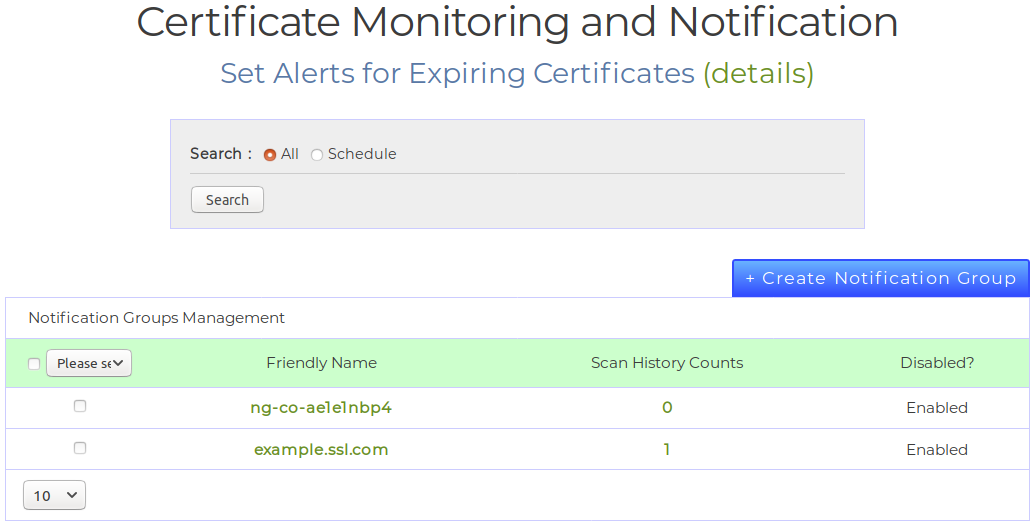
Task: Click Create Notification Group button
Action: coord(880,278)
